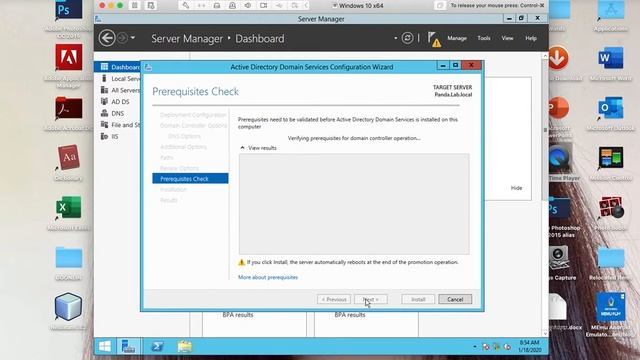
Task: Open VM settings wrench icon
Action: coord(186,5)
